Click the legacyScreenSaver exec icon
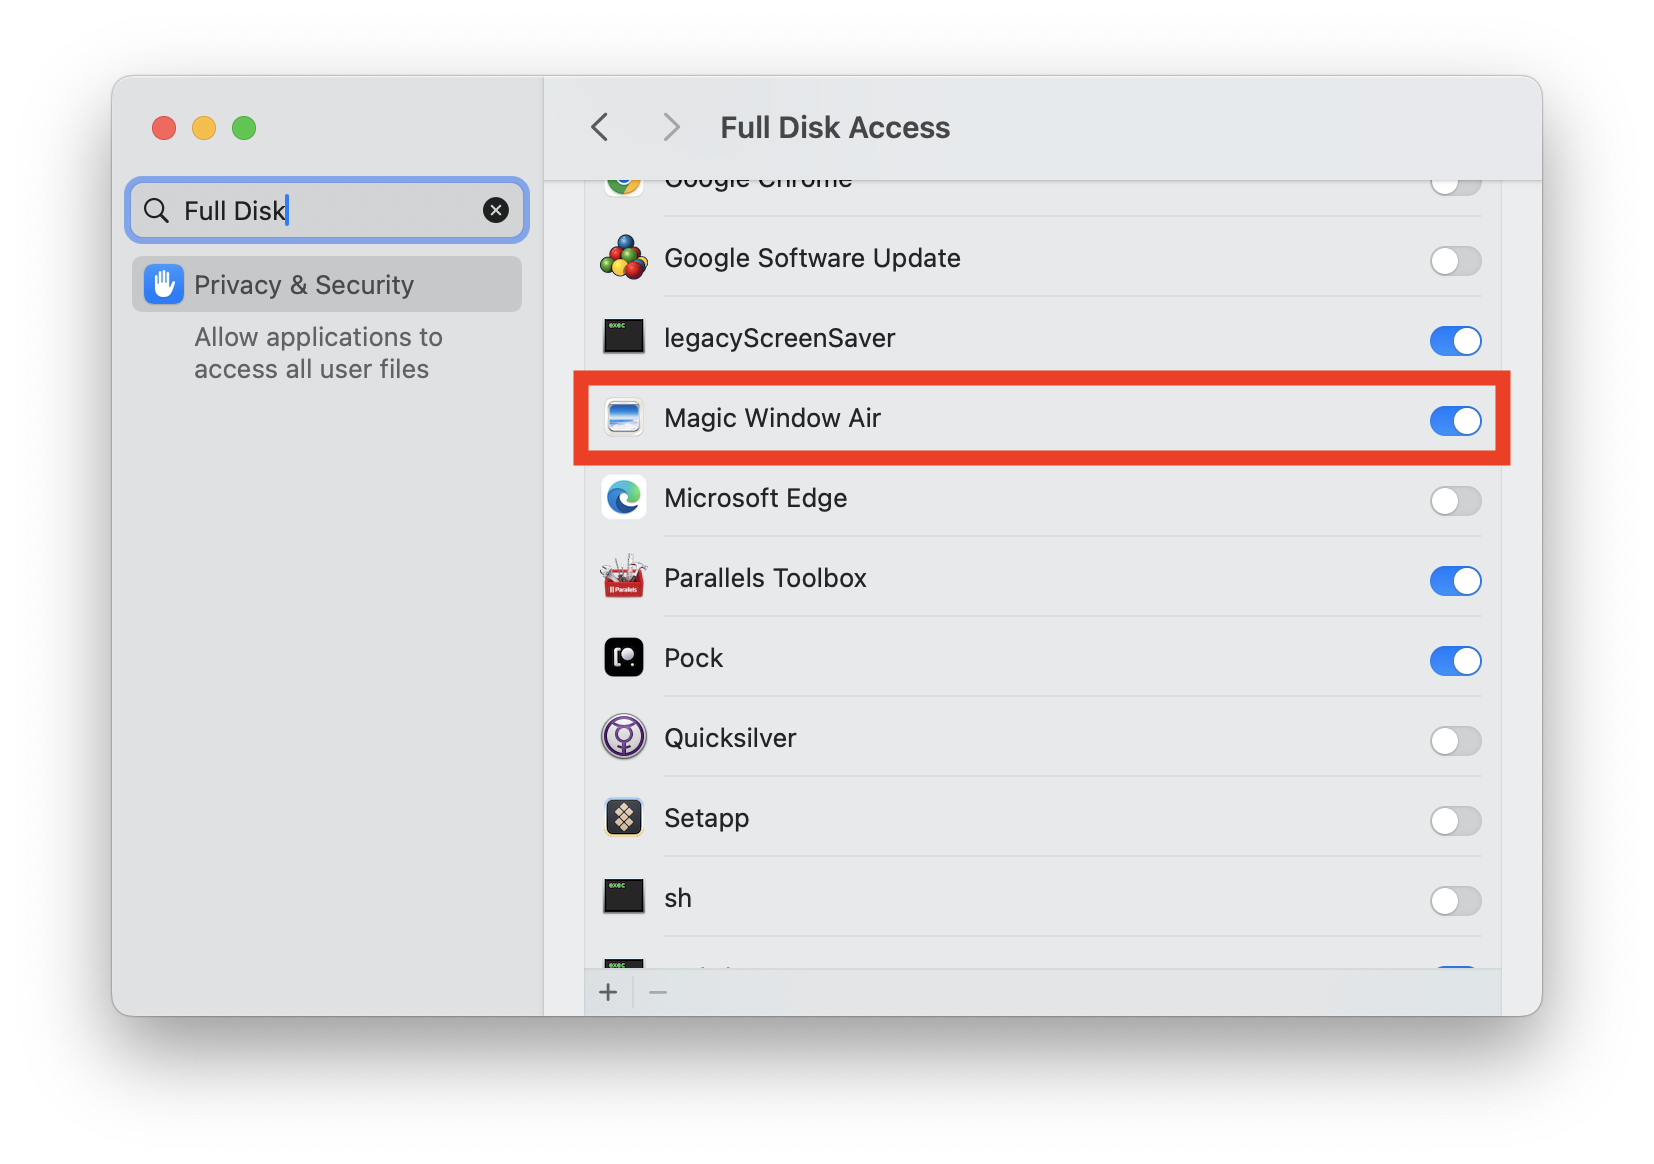 (x=624, y=337)
